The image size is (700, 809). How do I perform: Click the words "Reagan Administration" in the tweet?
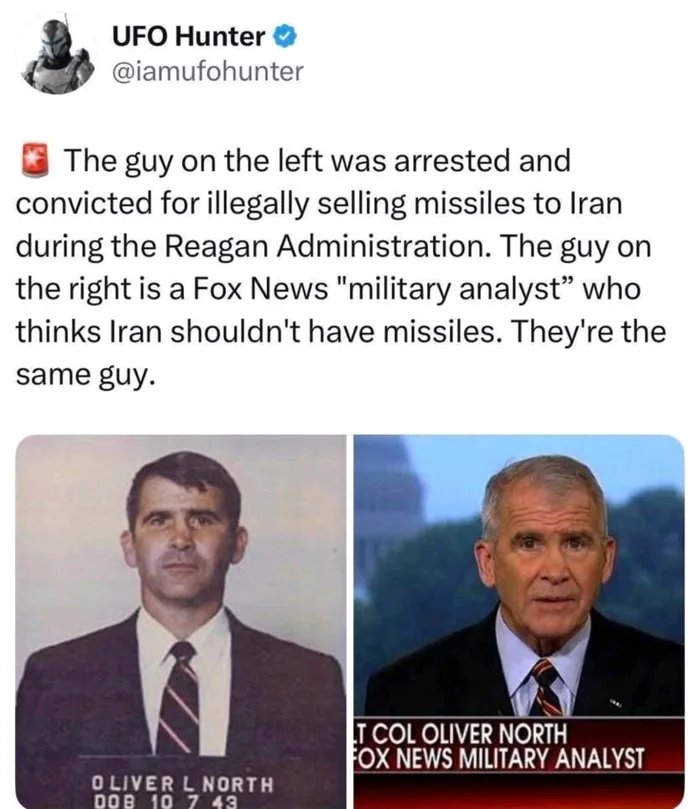[x=334, y=245]
